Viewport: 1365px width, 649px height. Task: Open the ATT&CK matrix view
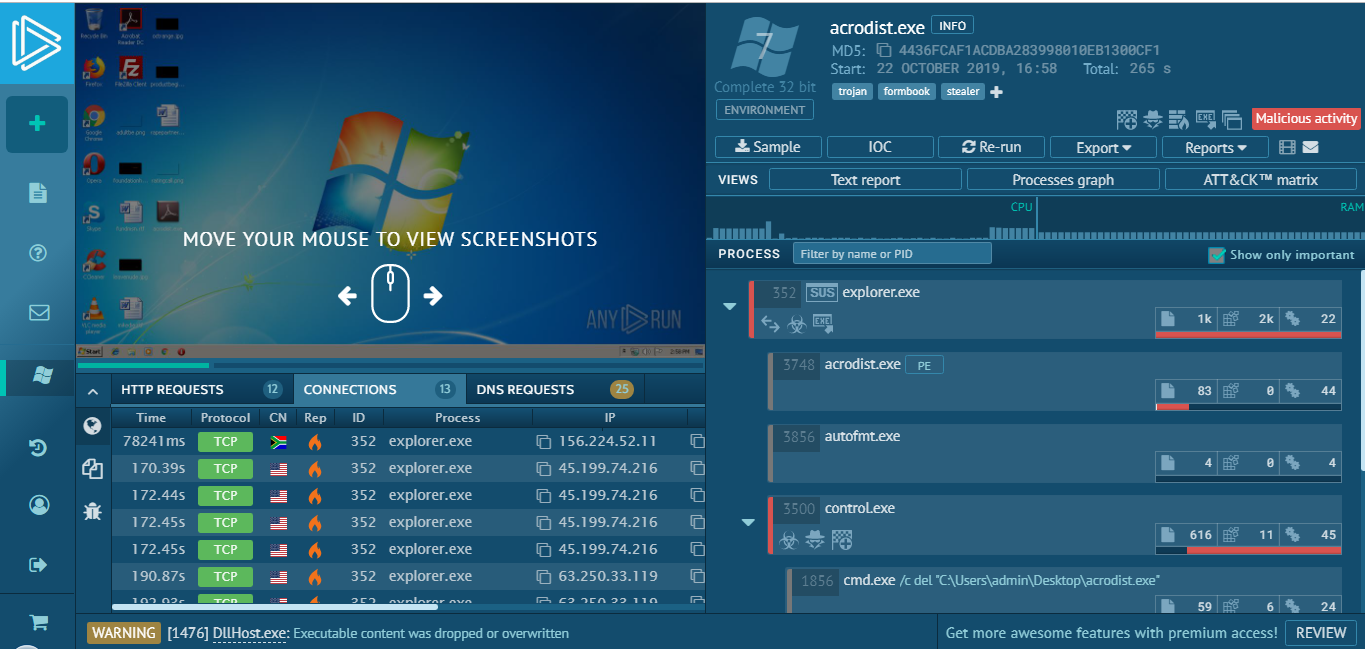pos(1260,180)
